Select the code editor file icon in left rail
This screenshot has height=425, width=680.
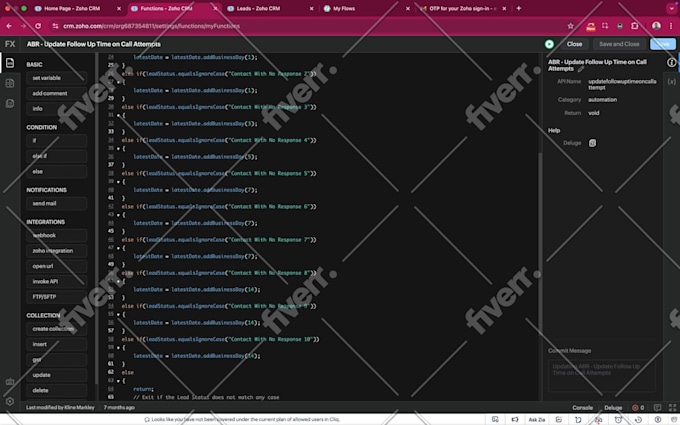point(10,63)
